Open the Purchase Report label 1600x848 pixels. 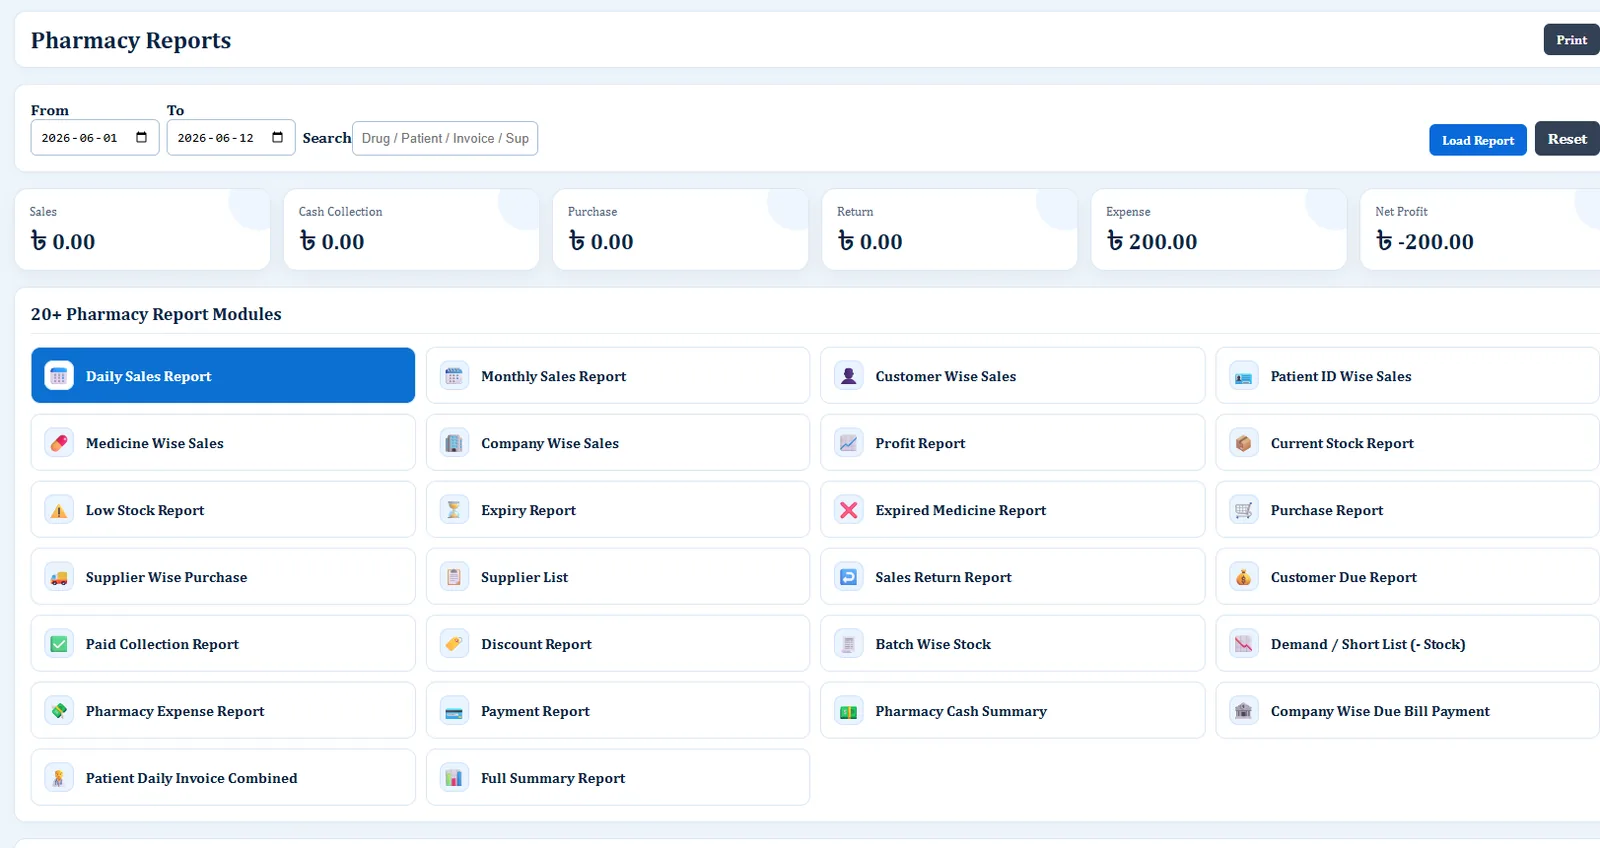(x=1327, y=510)
